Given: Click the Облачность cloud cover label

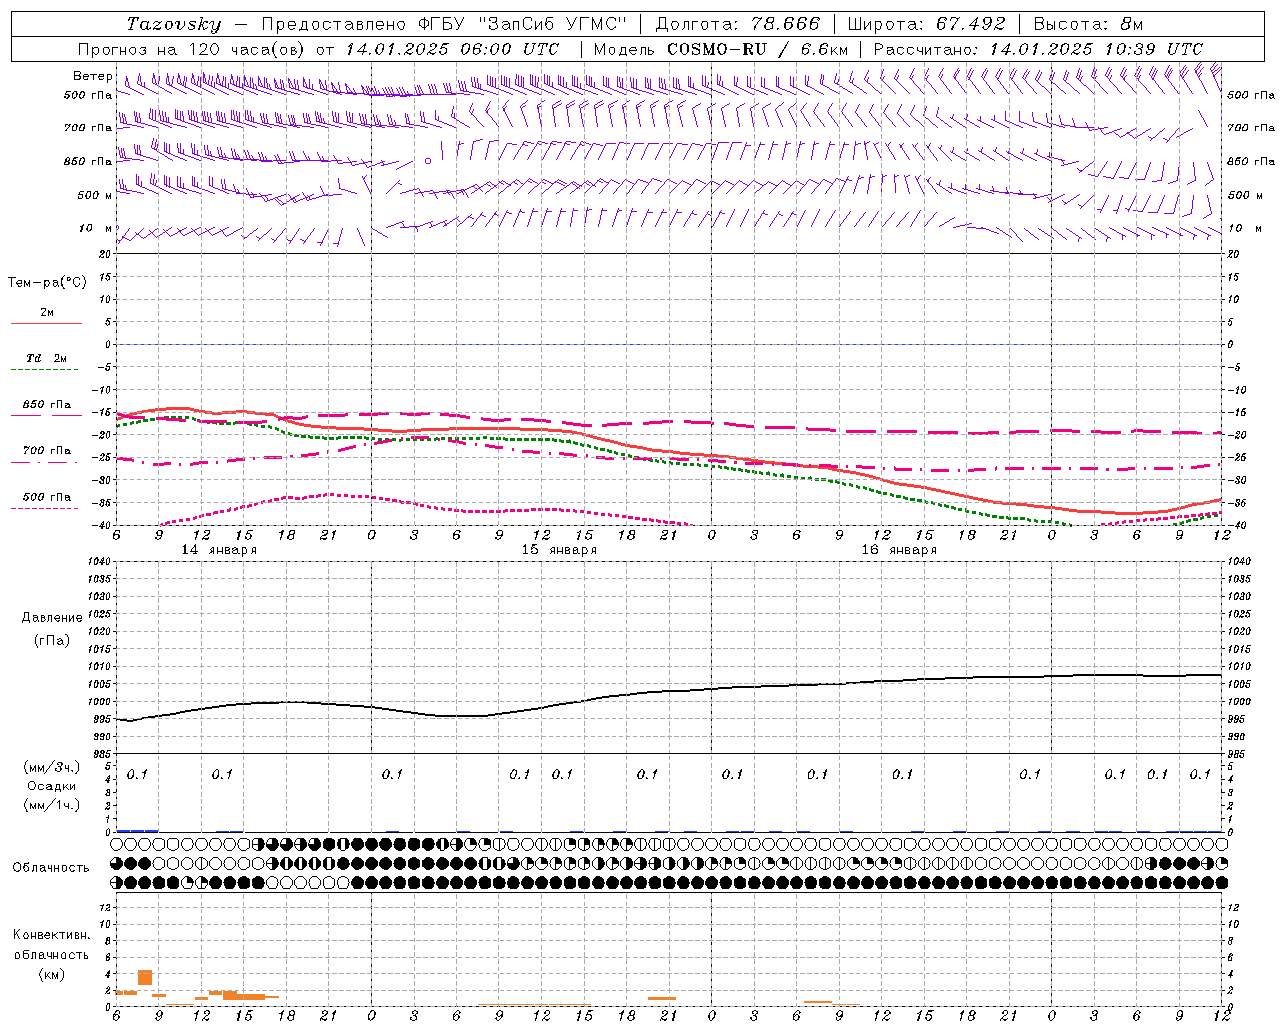Looking at the screenshot, I should (51, 867).
